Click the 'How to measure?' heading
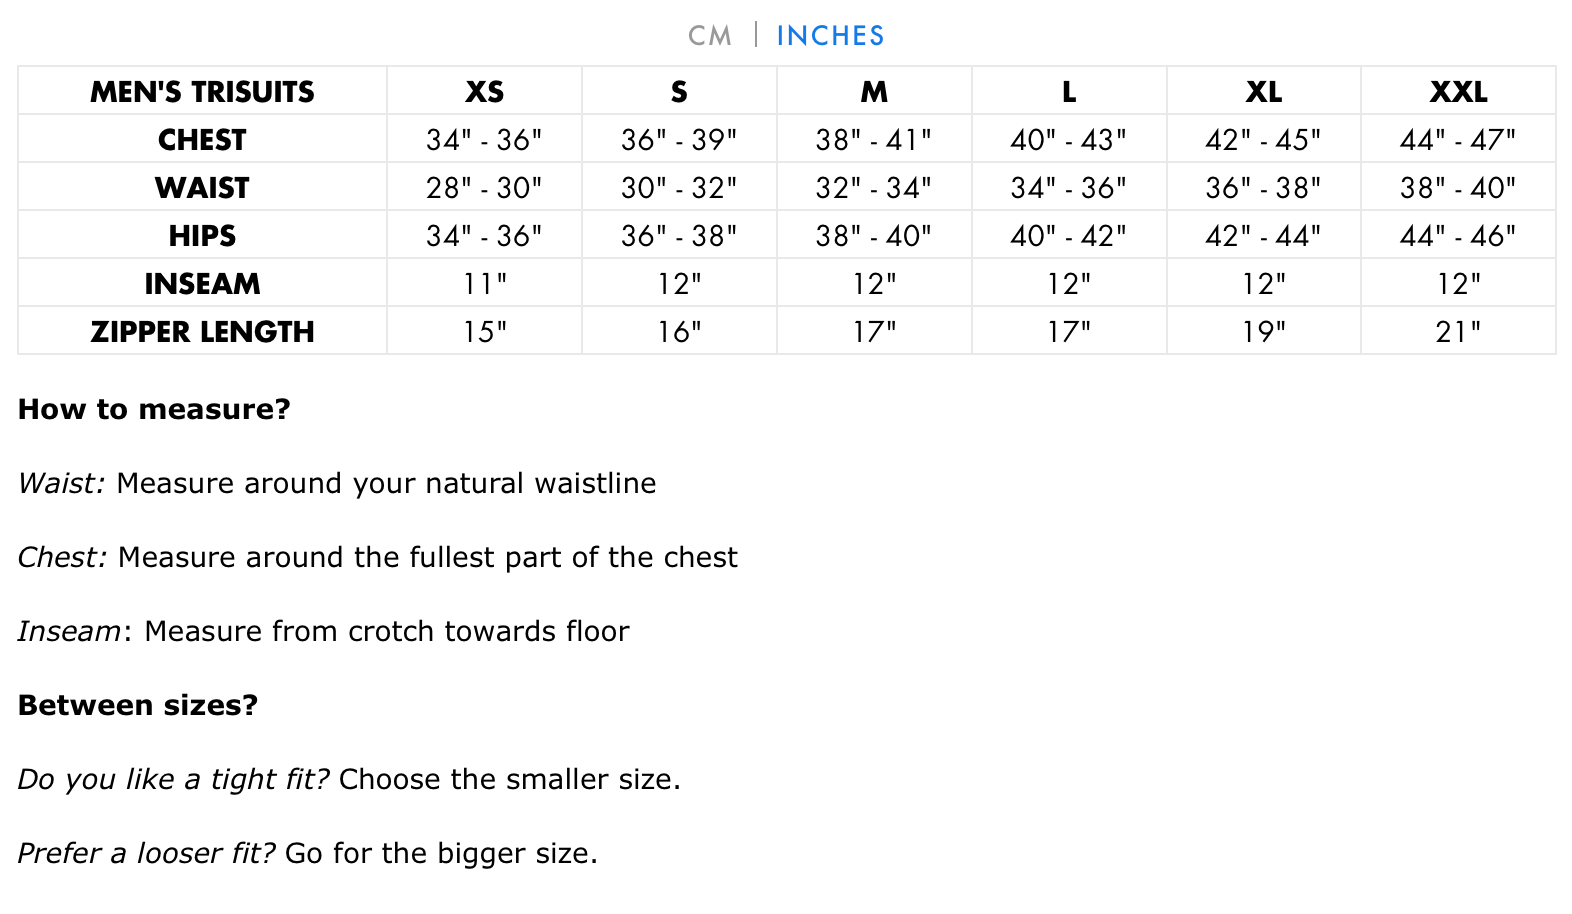 tap(154, 409)
